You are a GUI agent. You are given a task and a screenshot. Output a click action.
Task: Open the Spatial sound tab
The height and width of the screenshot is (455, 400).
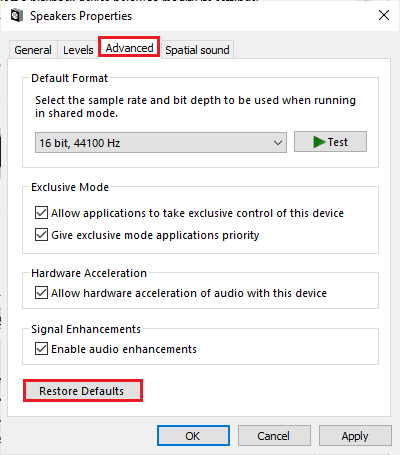pyautogui.click(x=197, y=50)
